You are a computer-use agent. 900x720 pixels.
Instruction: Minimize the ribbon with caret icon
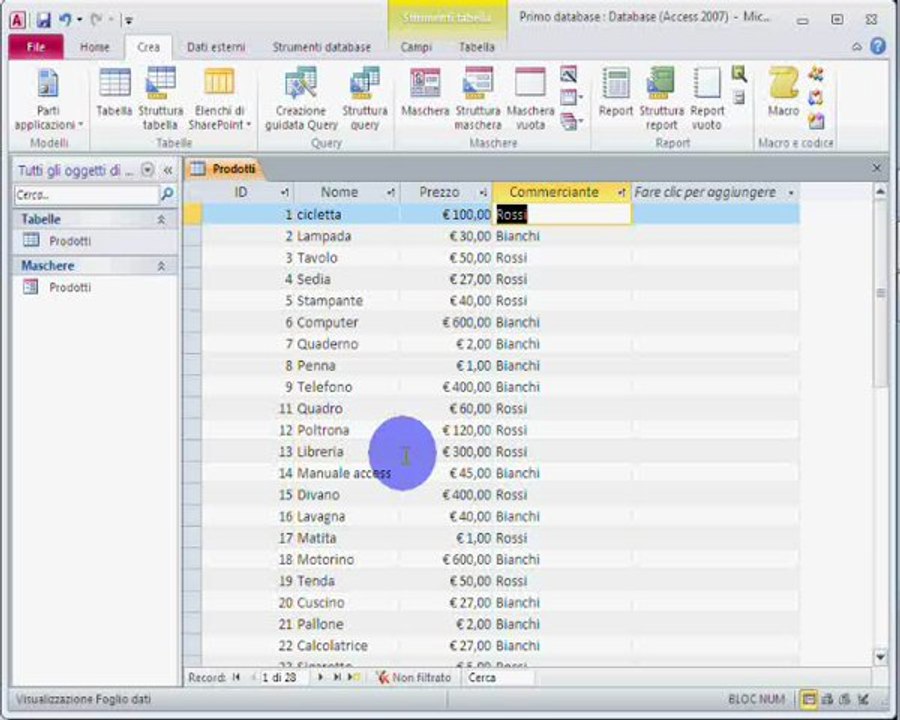[856, 47]
